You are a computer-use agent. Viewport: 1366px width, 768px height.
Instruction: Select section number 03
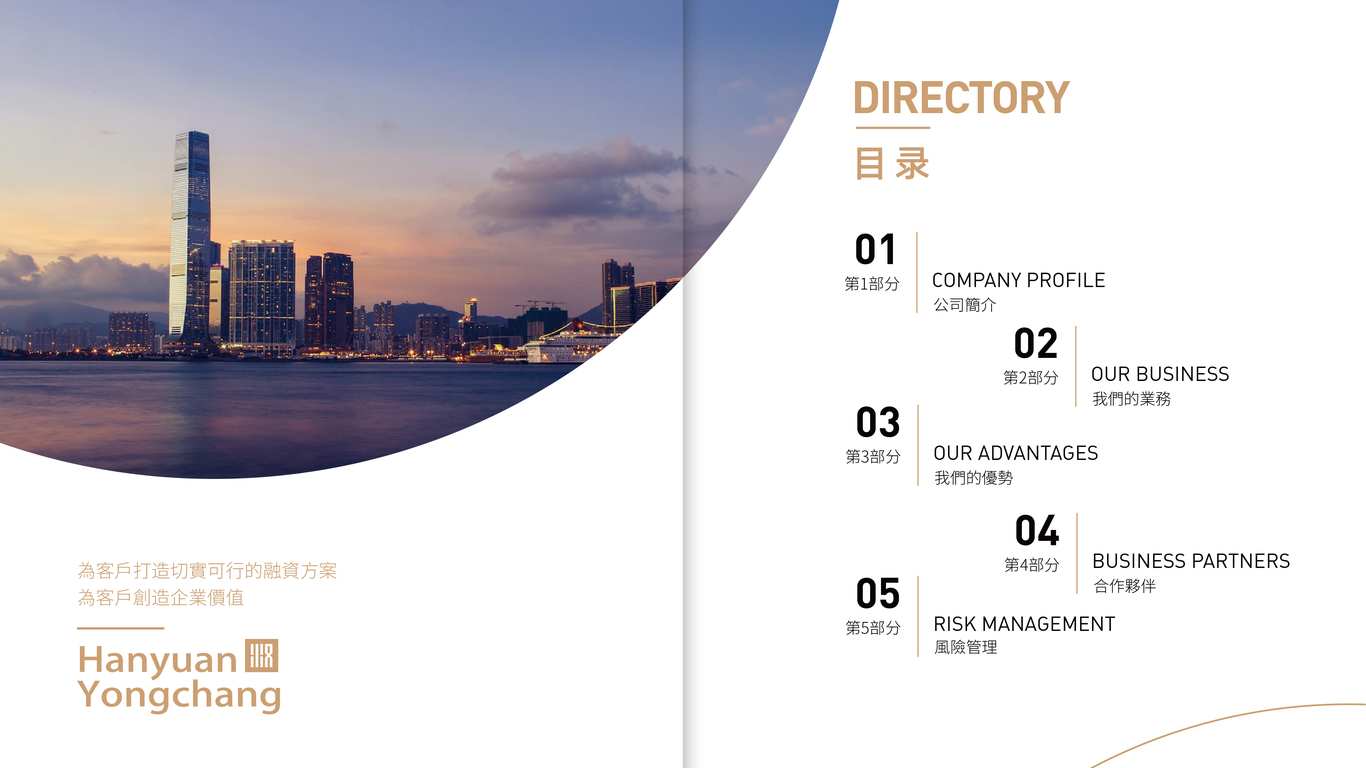pos(878,423)
